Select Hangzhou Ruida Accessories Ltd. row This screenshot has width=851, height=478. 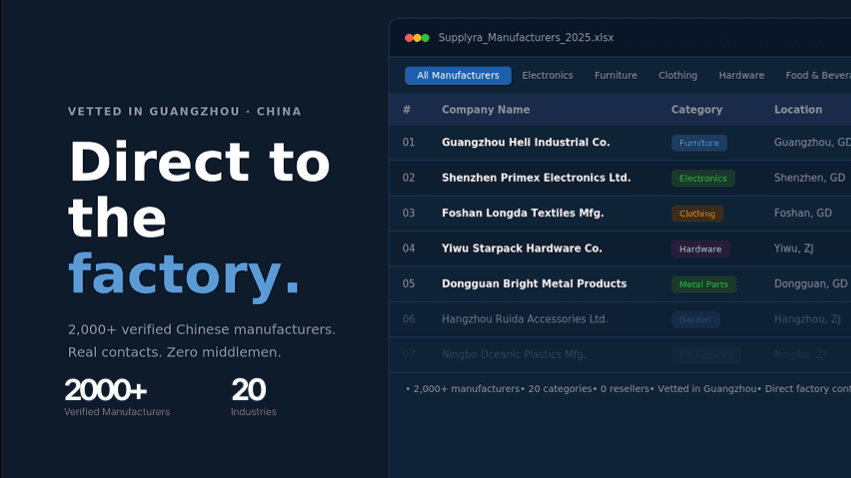click(620, 319)
